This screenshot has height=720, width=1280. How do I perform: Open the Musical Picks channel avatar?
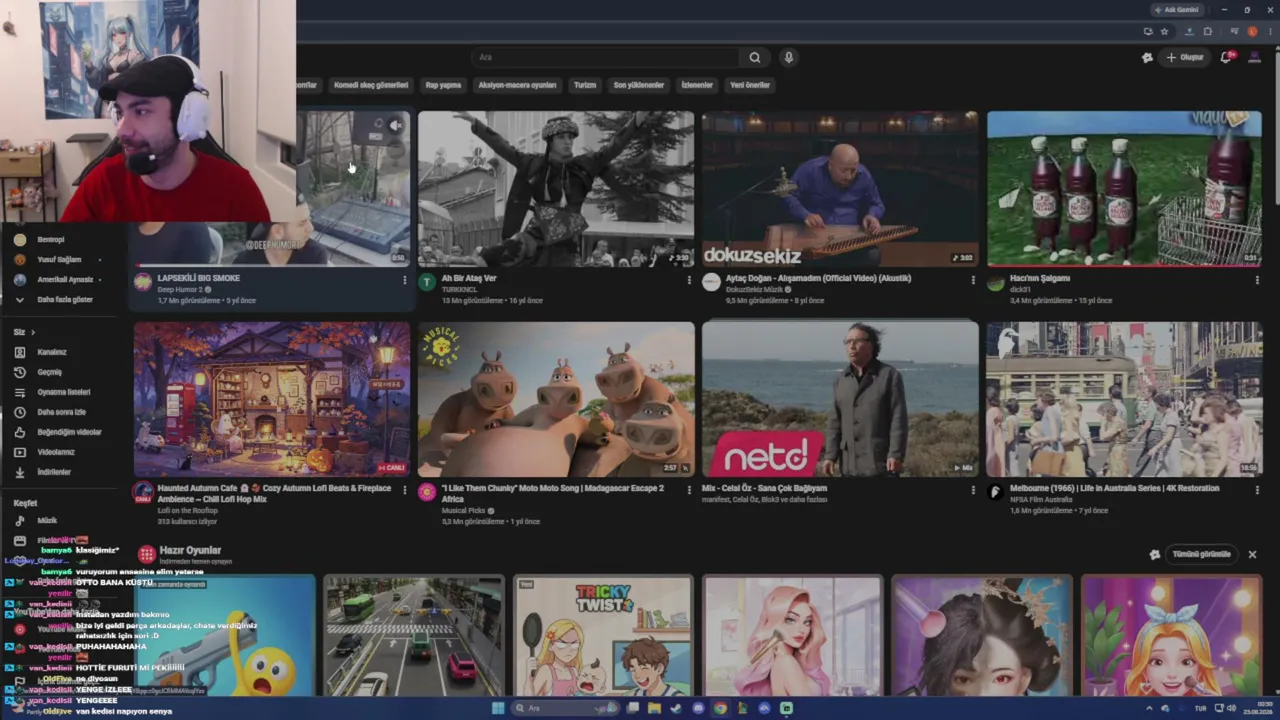click(427, 492)
